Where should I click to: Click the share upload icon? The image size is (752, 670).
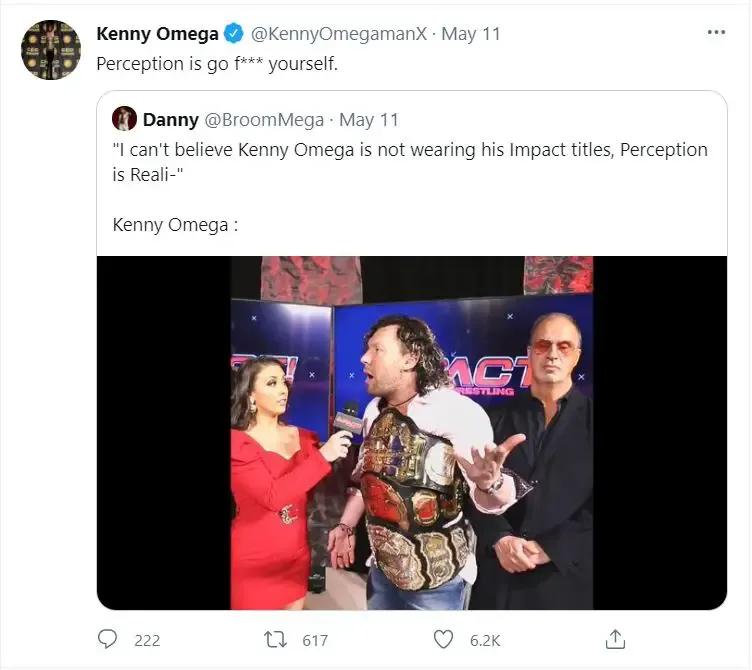click(616, 639)
